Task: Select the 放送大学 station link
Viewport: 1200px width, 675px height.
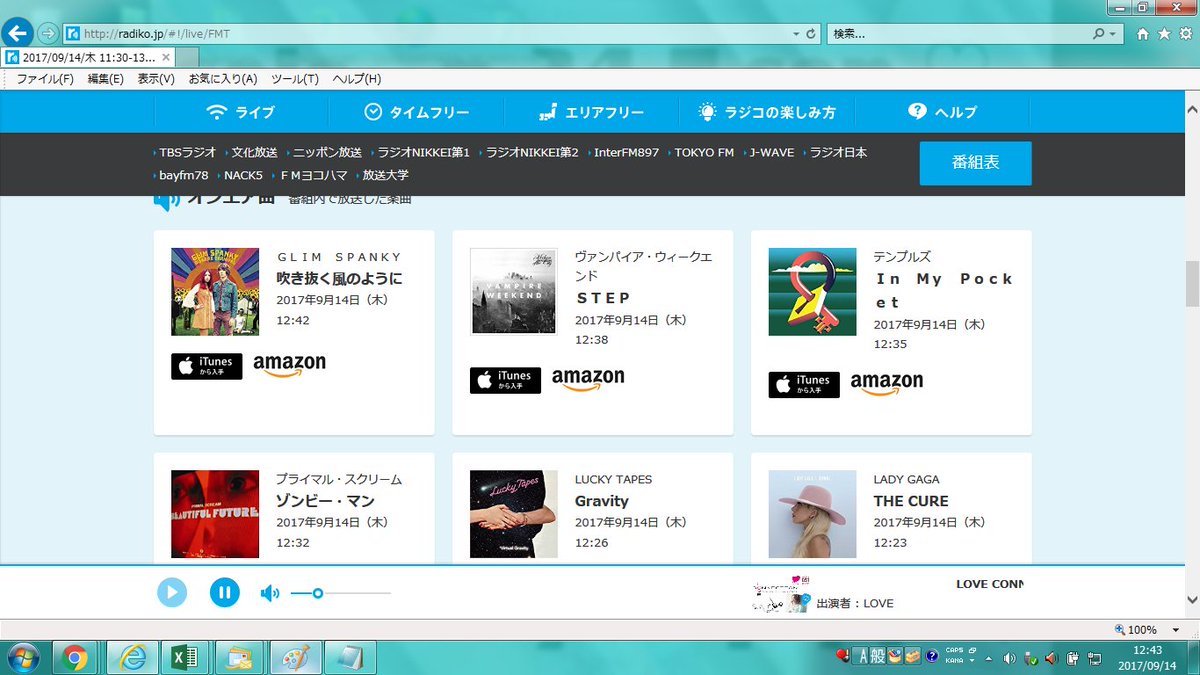Action: pos(384,175)
